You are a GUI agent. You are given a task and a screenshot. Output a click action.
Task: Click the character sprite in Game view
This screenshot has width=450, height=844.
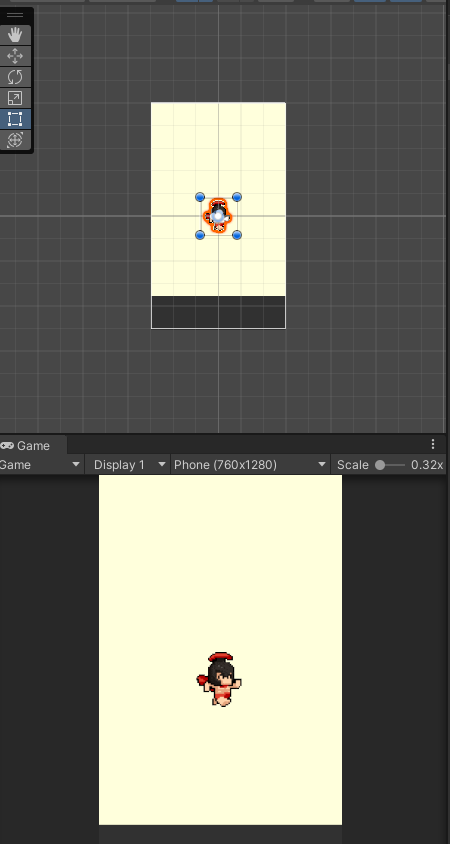219,679
